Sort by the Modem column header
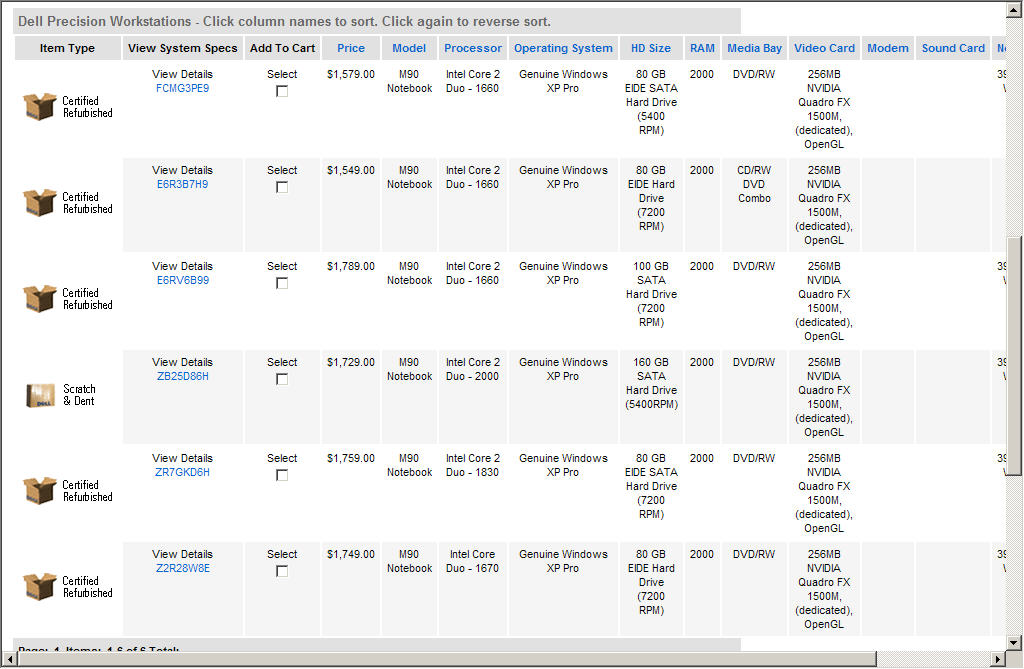The height and width of the screenshot is (669, 1024). 888,48
